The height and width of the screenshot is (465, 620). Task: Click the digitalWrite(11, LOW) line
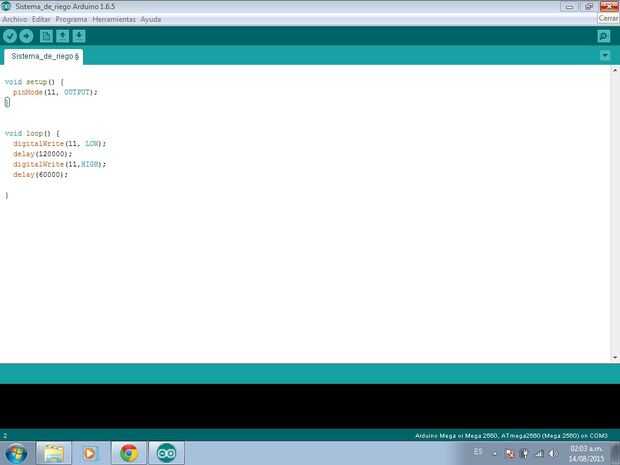coord(59,144)
